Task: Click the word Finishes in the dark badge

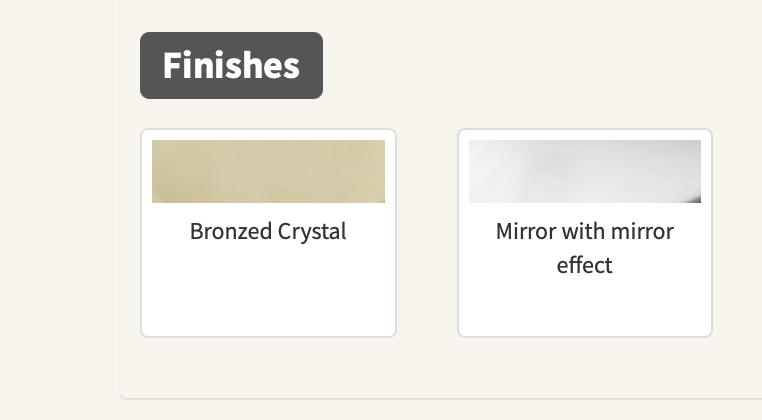Action: click(x=231, y=66)
